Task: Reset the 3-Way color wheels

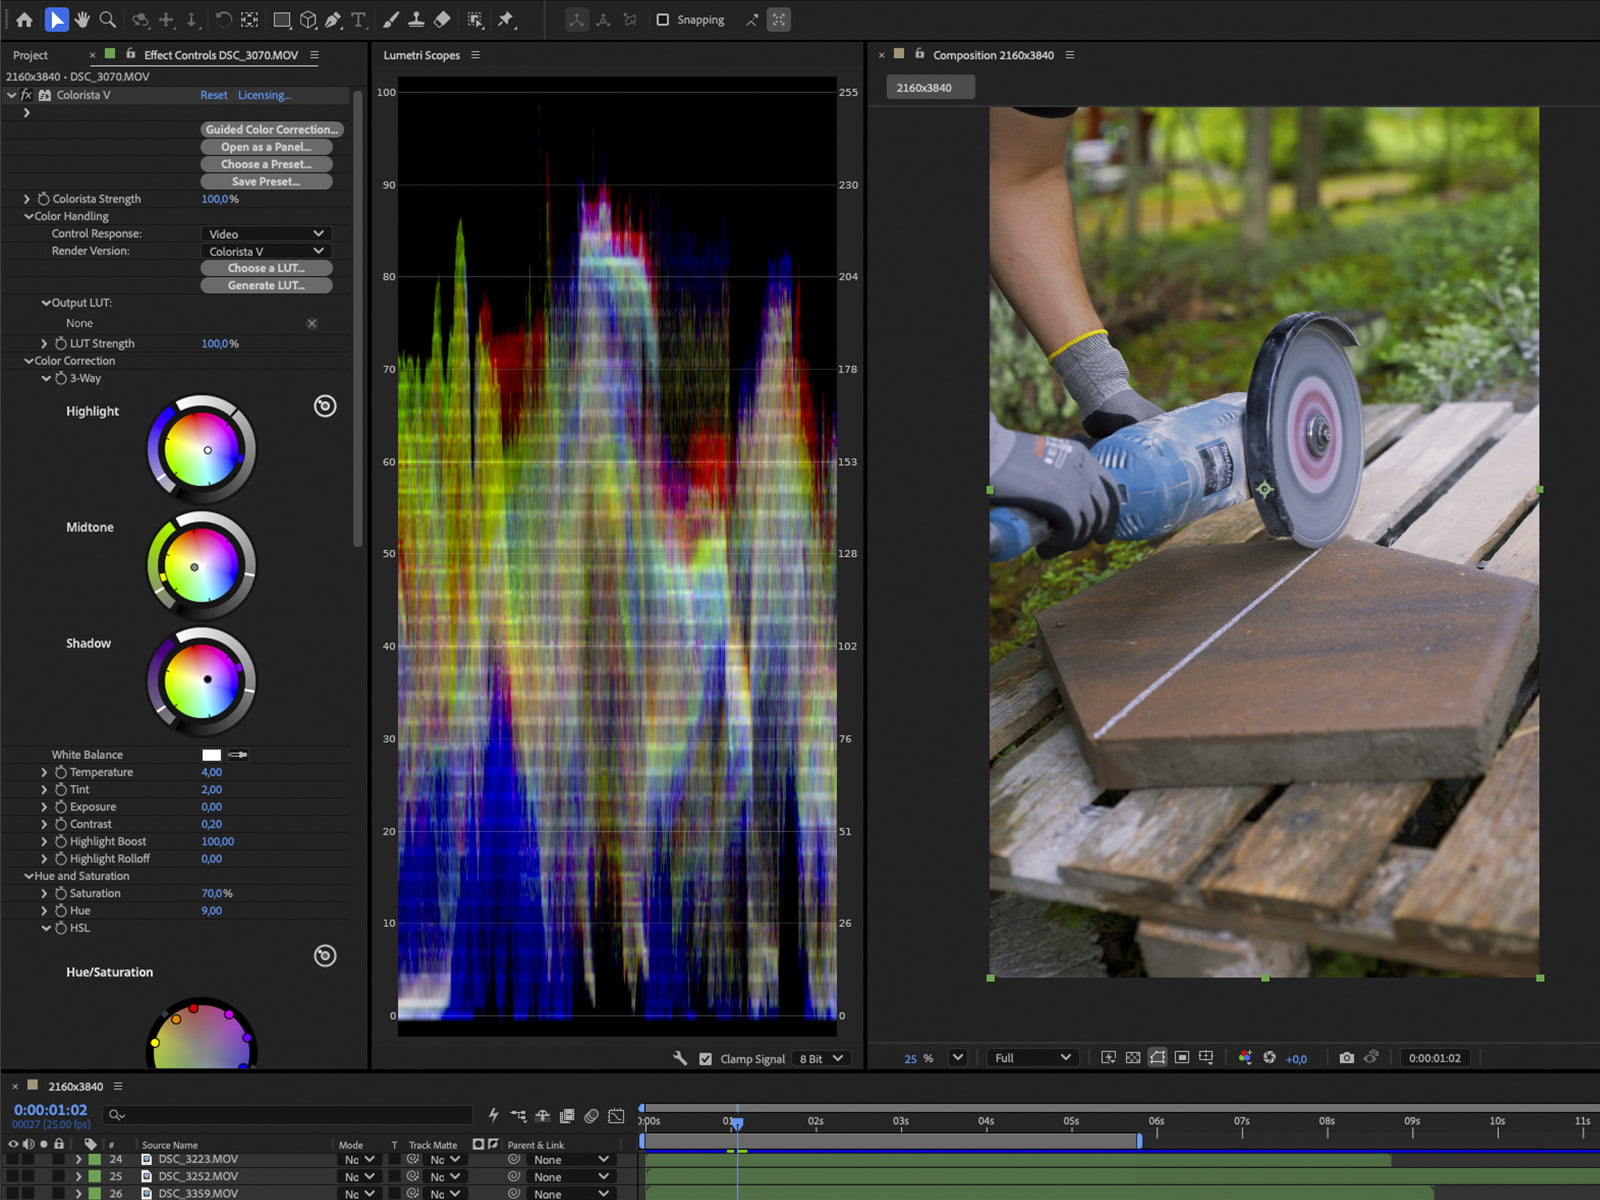Action: click(325, 406)
